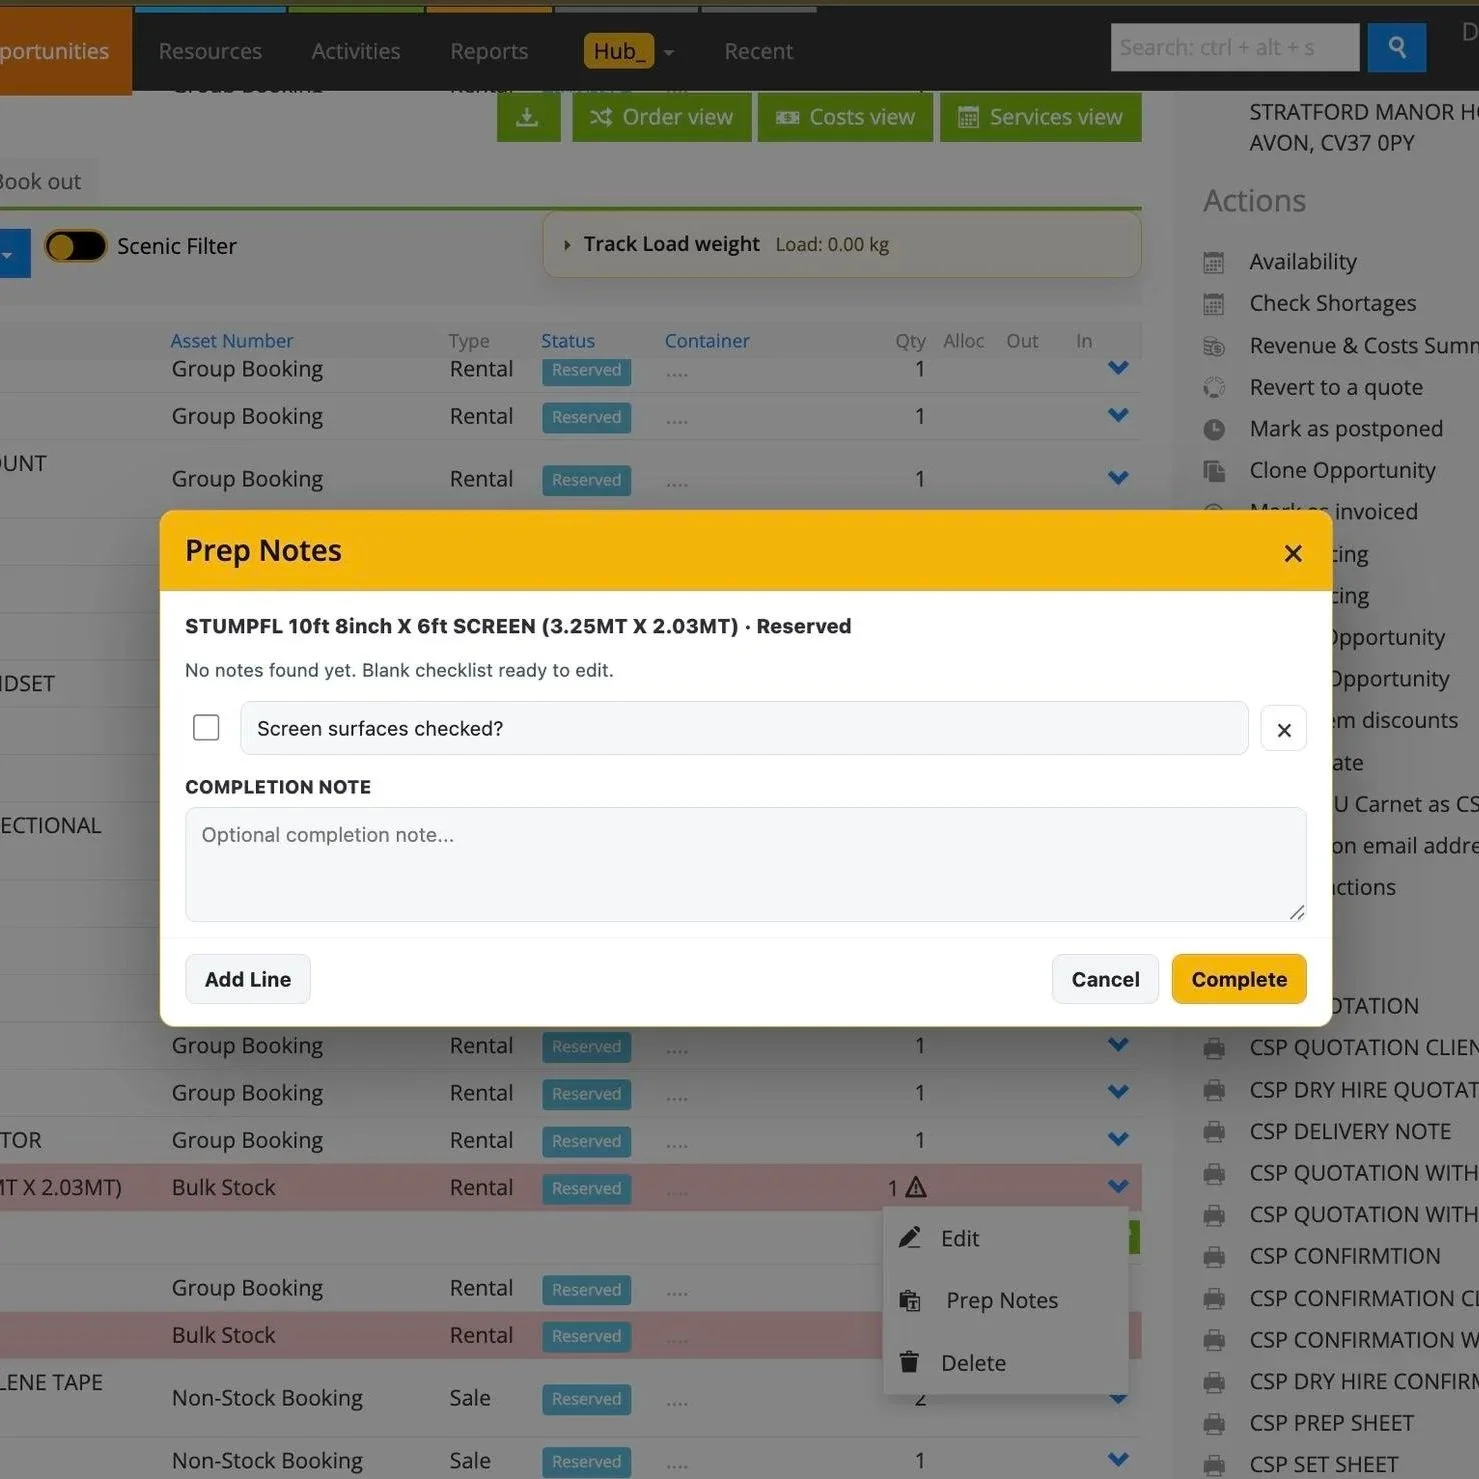Click the 'No notes found yet' message text
1479x1479 pixels.
coord(399,670)
